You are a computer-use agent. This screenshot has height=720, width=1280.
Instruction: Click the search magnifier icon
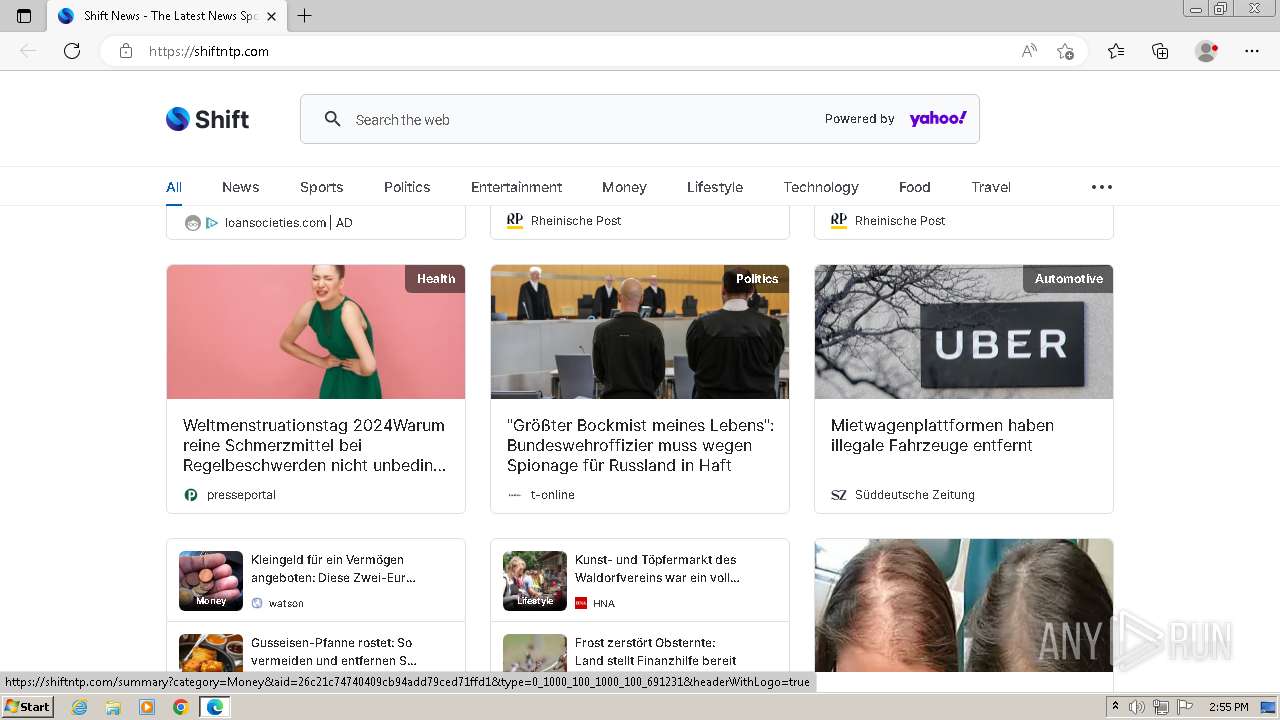click(333, 119)
